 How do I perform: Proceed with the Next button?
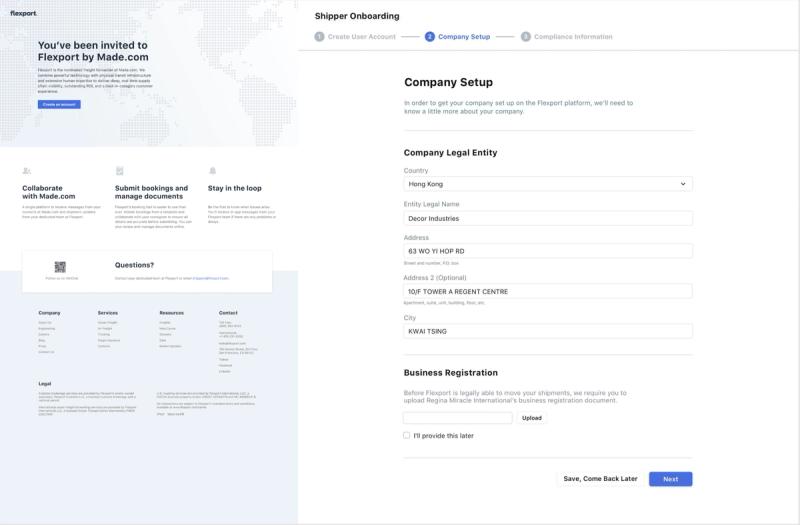coord(670,479)
